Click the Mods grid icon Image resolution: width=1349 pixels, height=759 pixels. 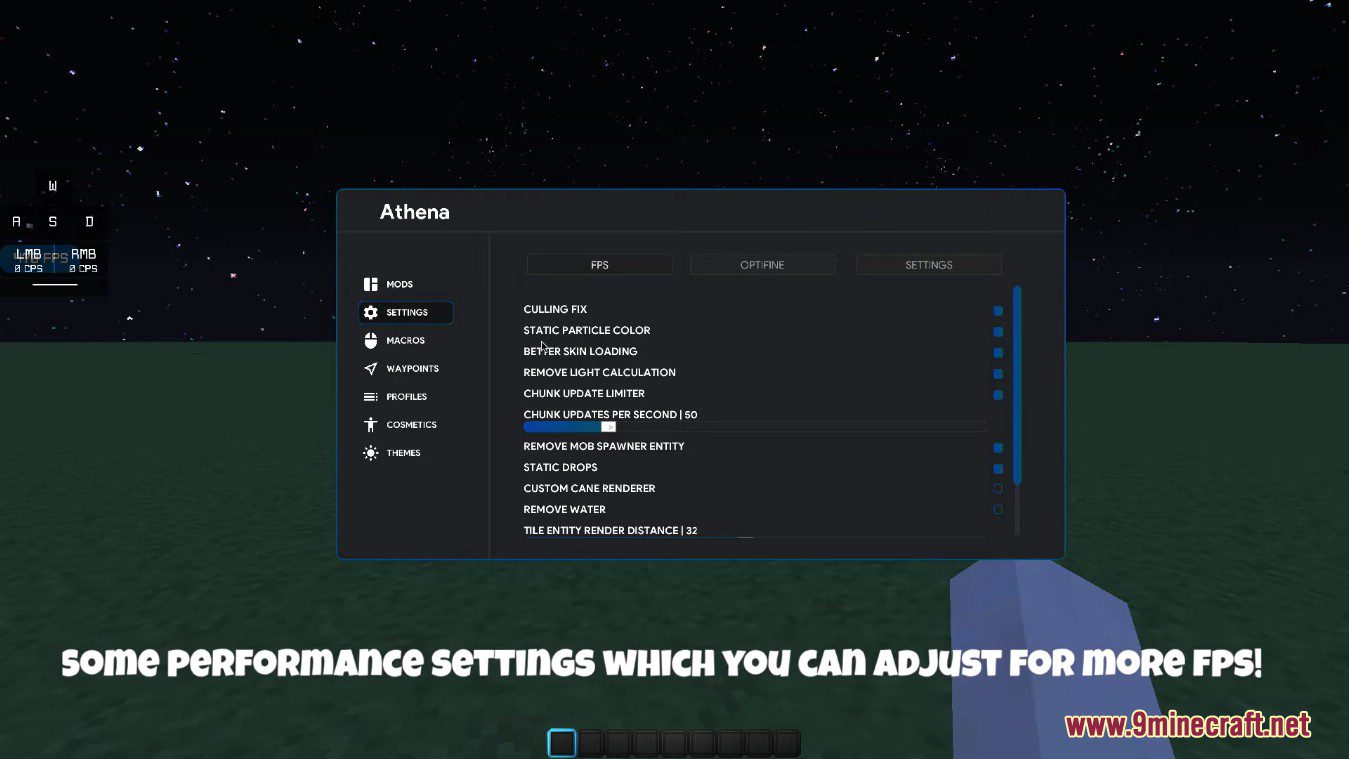pos(371,285)
